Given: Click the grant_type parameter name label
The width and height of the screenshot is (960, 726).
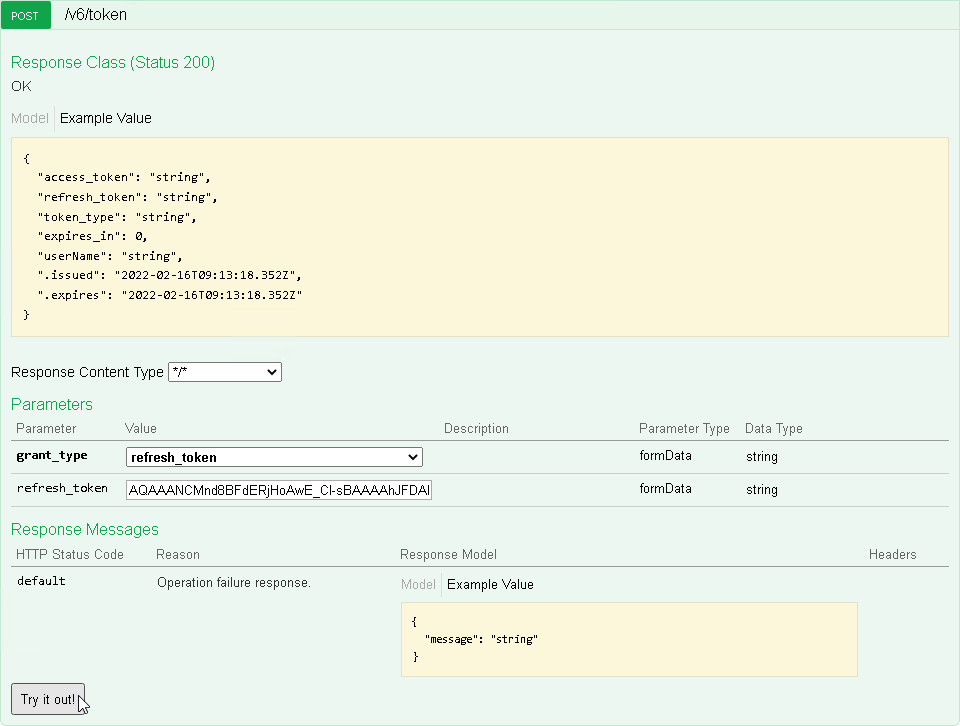Looking at the screenshot, I should point(52,456).
